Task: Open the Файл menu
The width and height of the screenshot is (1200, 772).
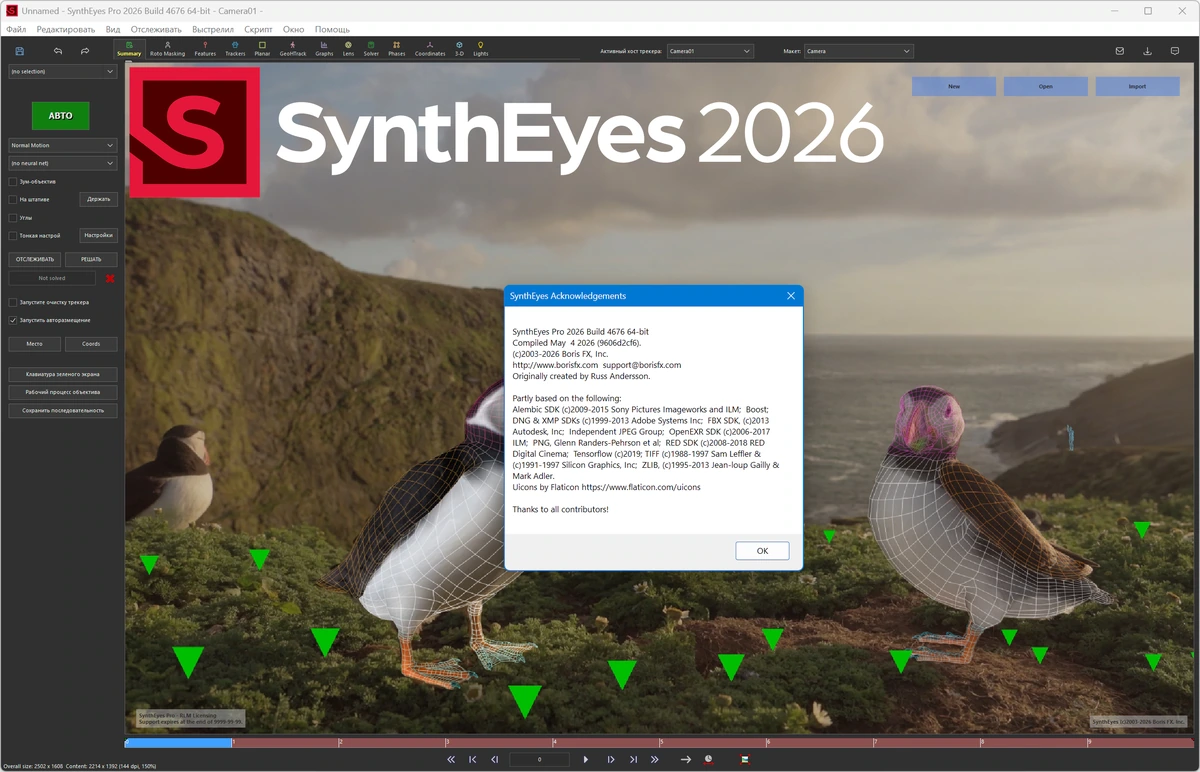Action: coord(16,29)
